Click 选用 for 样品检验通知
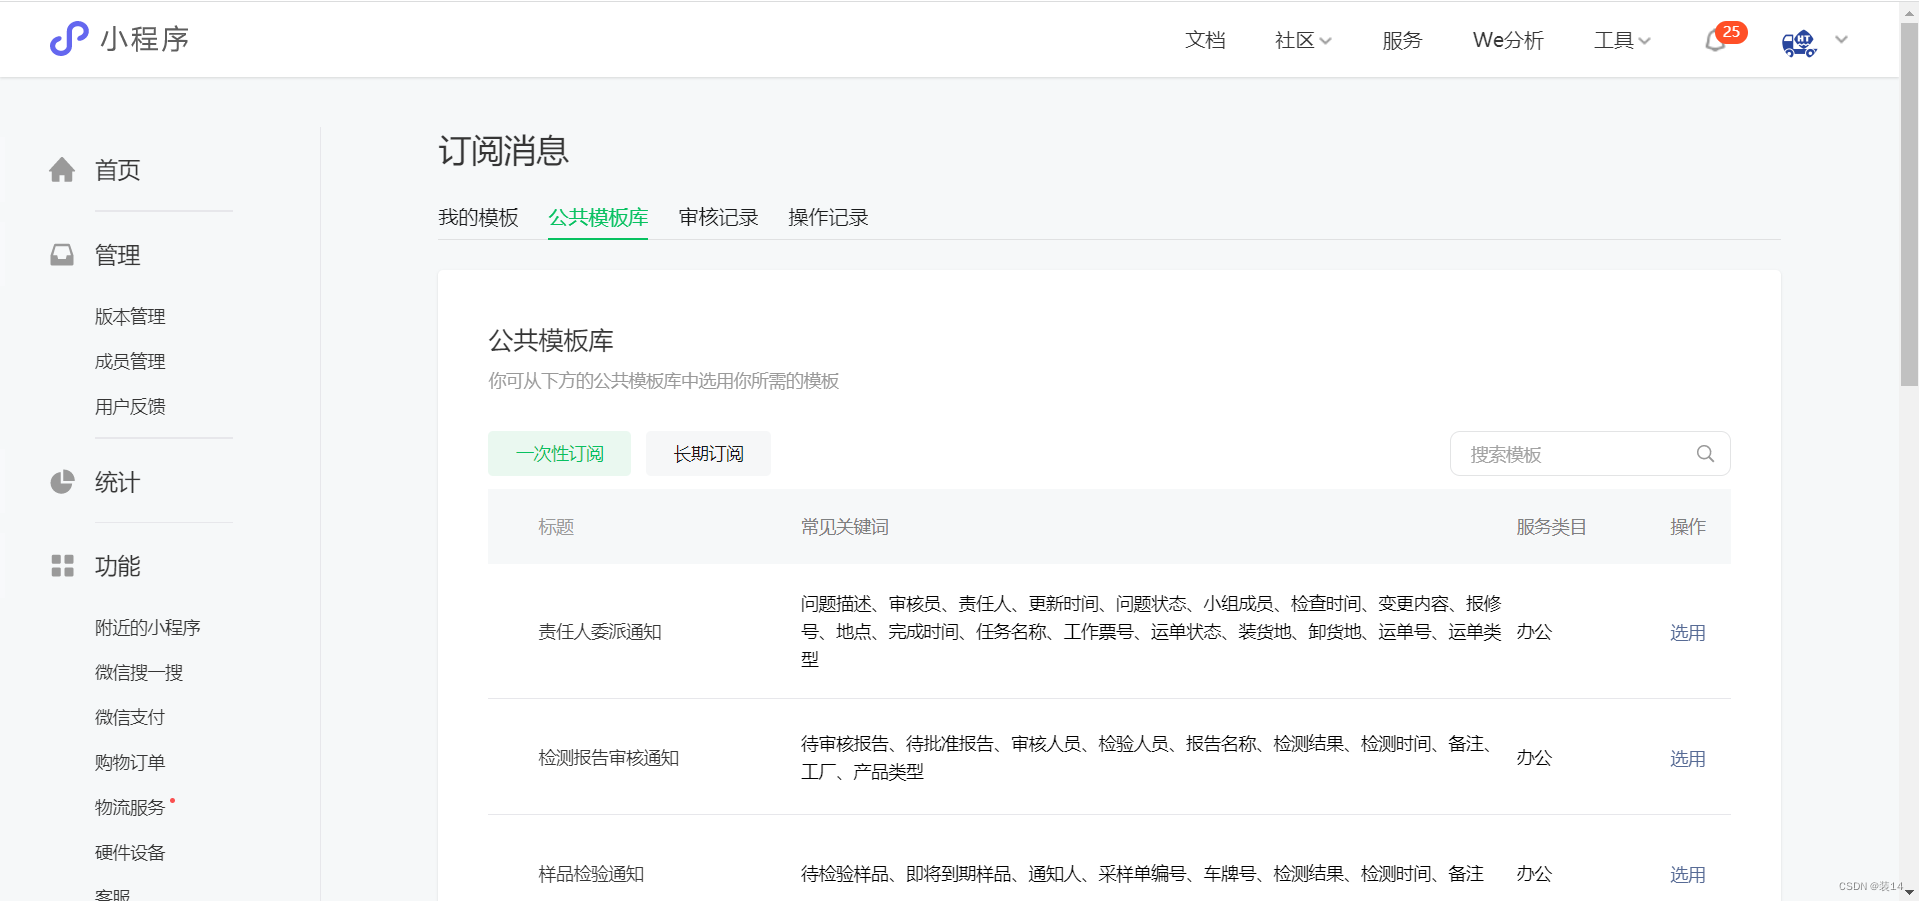Screen dimensions: 1919x901 (x=1688, y=874)
